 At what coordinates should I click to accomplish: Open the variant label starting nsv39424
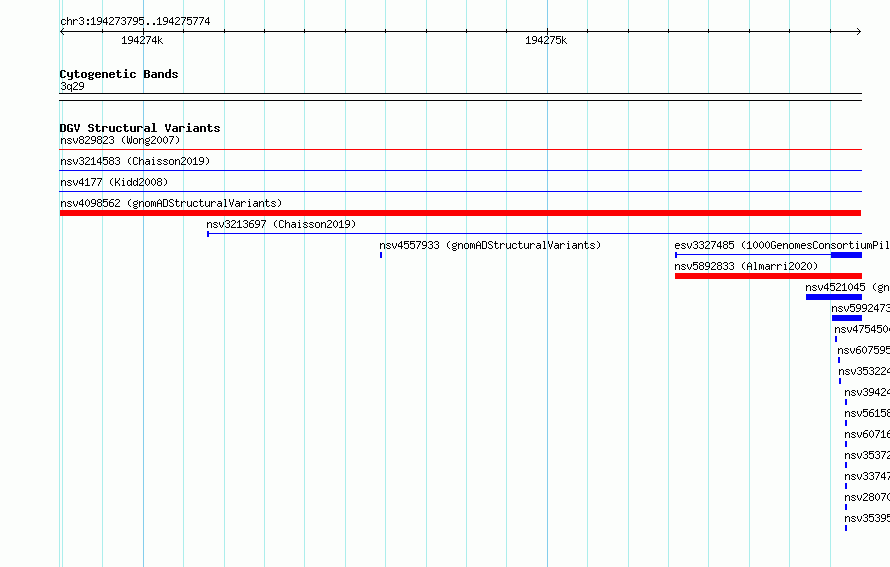(x=867, y=392)
